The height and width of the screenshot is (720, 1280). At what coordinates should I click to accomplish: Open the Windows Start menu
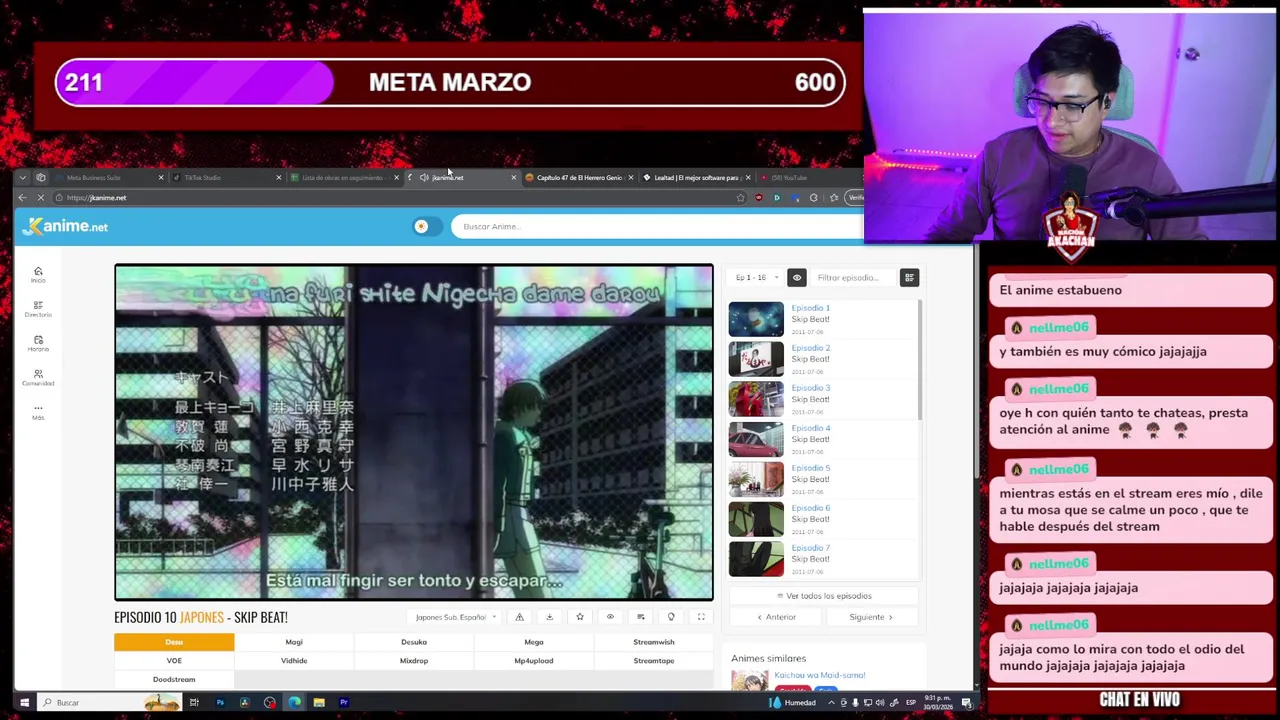pos(25,702)
